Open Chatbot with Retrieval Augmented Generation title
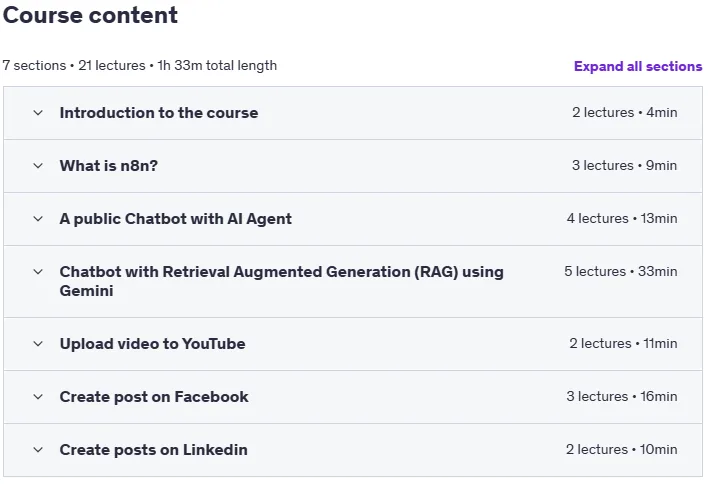The height and width of the screenshot is (484, 709). [x=281, y=281]
